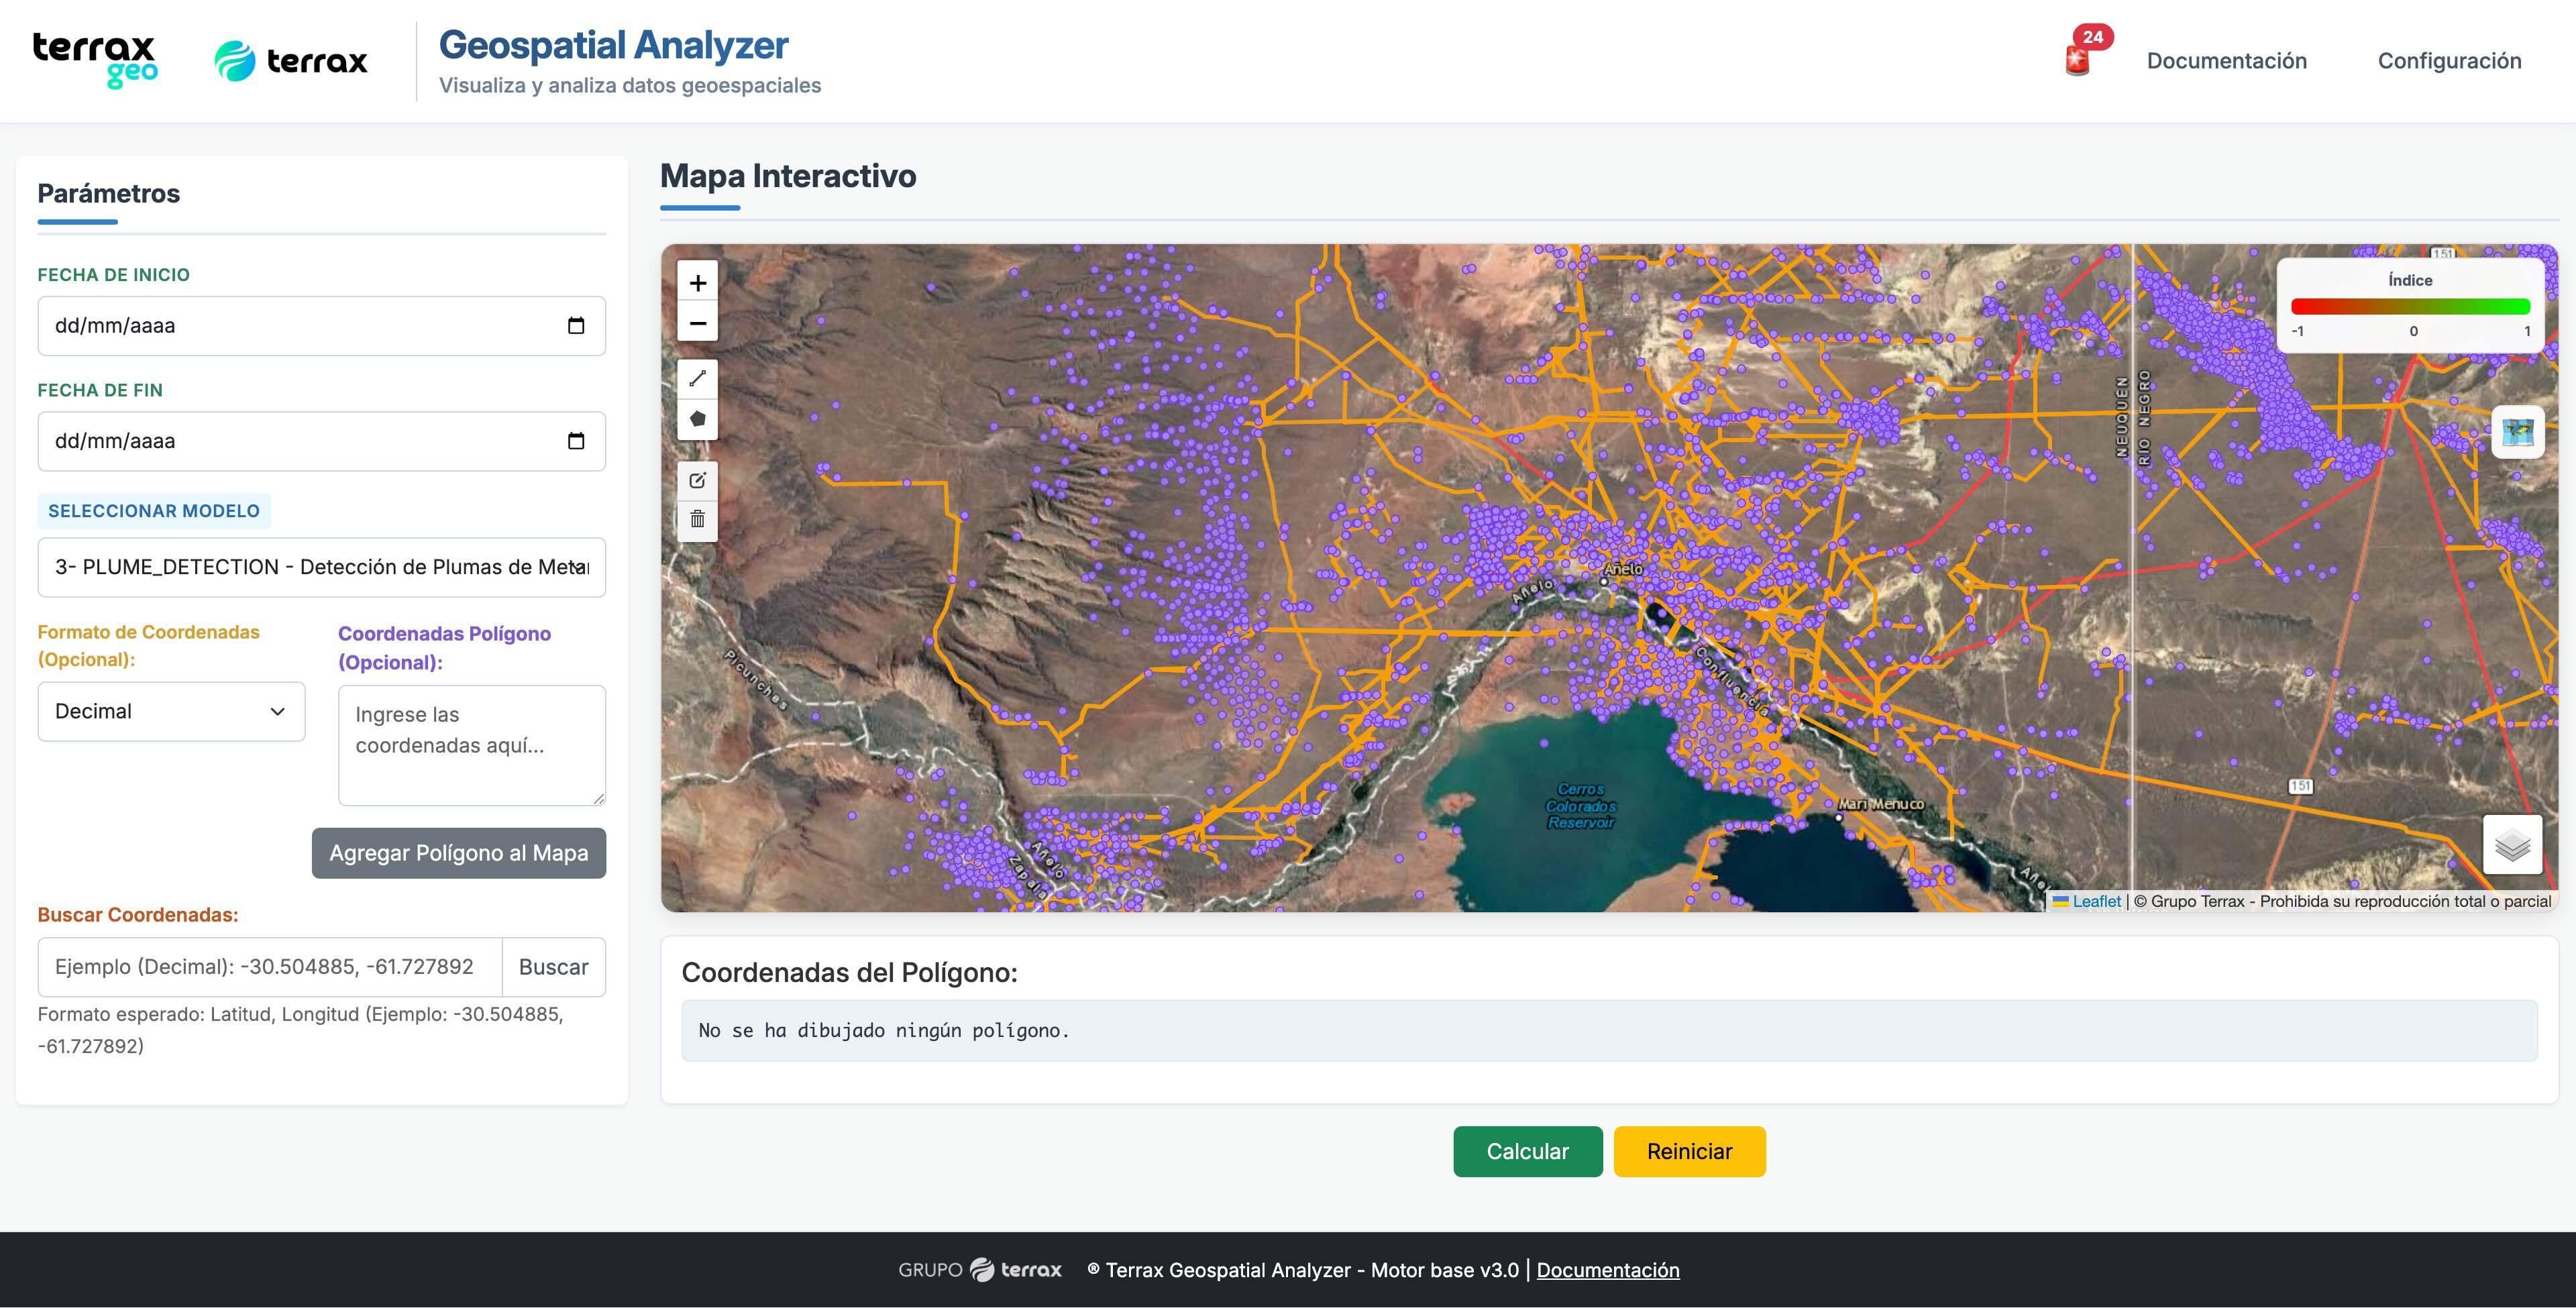Open the Formato de Coordenadas dropdown
This screenshot has height=1308, width=2576.
pyautogui.click(x=171, y=711)
